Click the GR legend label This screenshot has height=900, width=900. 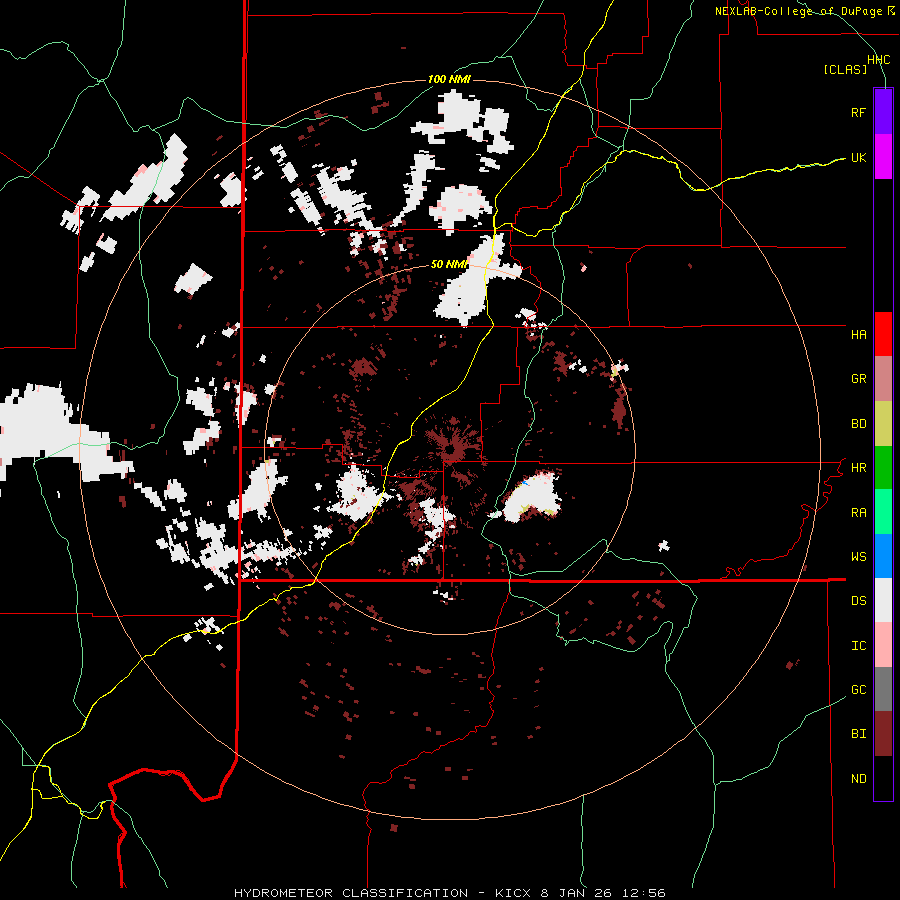[x=859, y=379]
